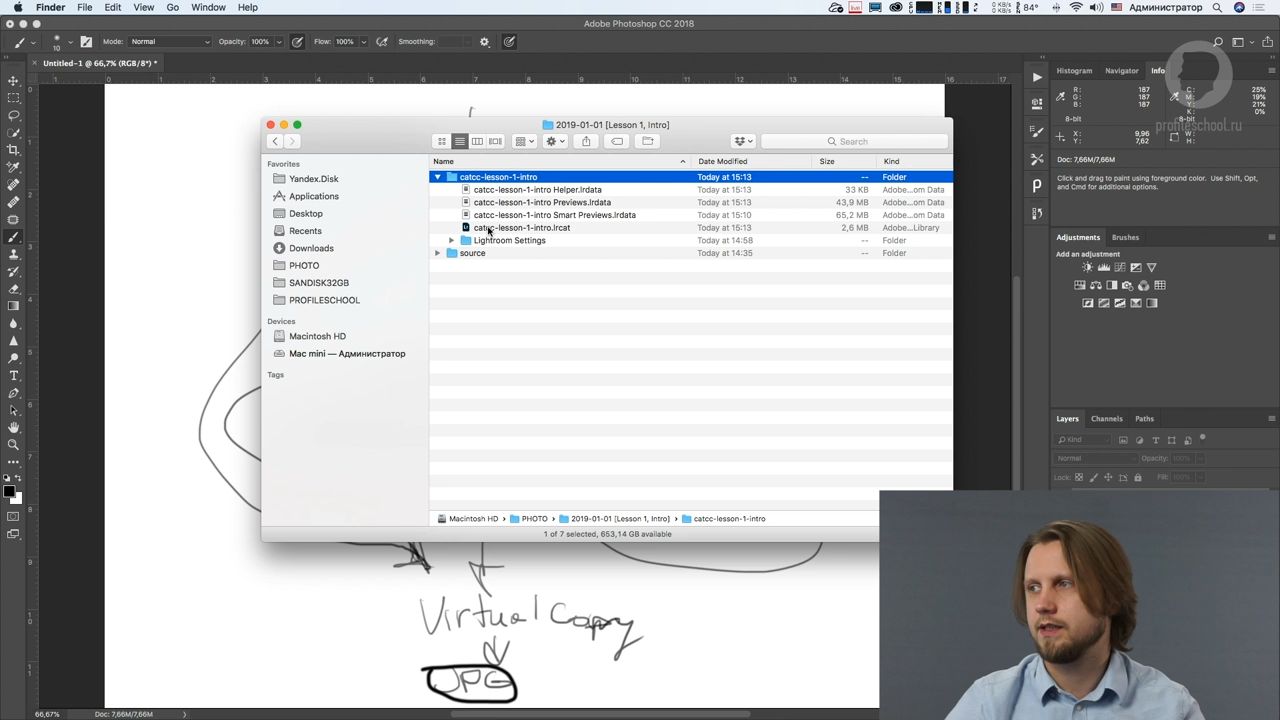The image size is (1280, 720).
Task: Switch to the Channels tab
Action: pos(1106,419)
